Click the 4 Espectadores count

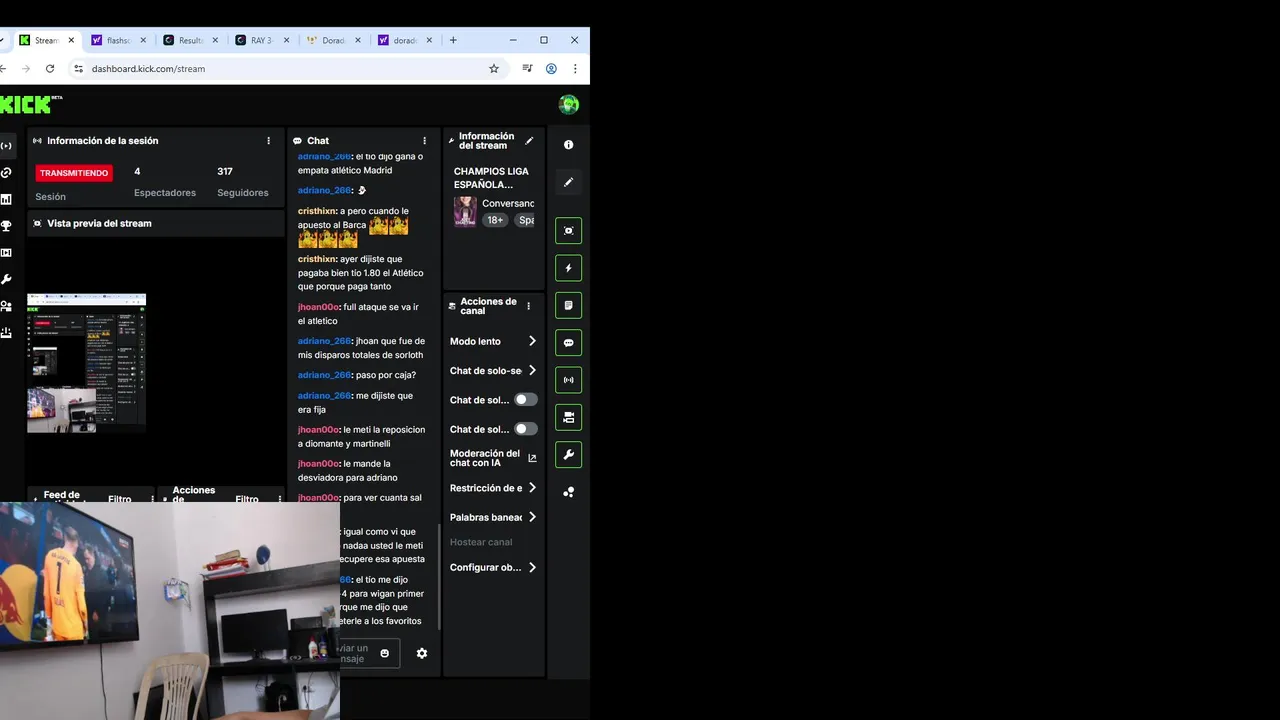pyautogui.click(x=137, y=171)
